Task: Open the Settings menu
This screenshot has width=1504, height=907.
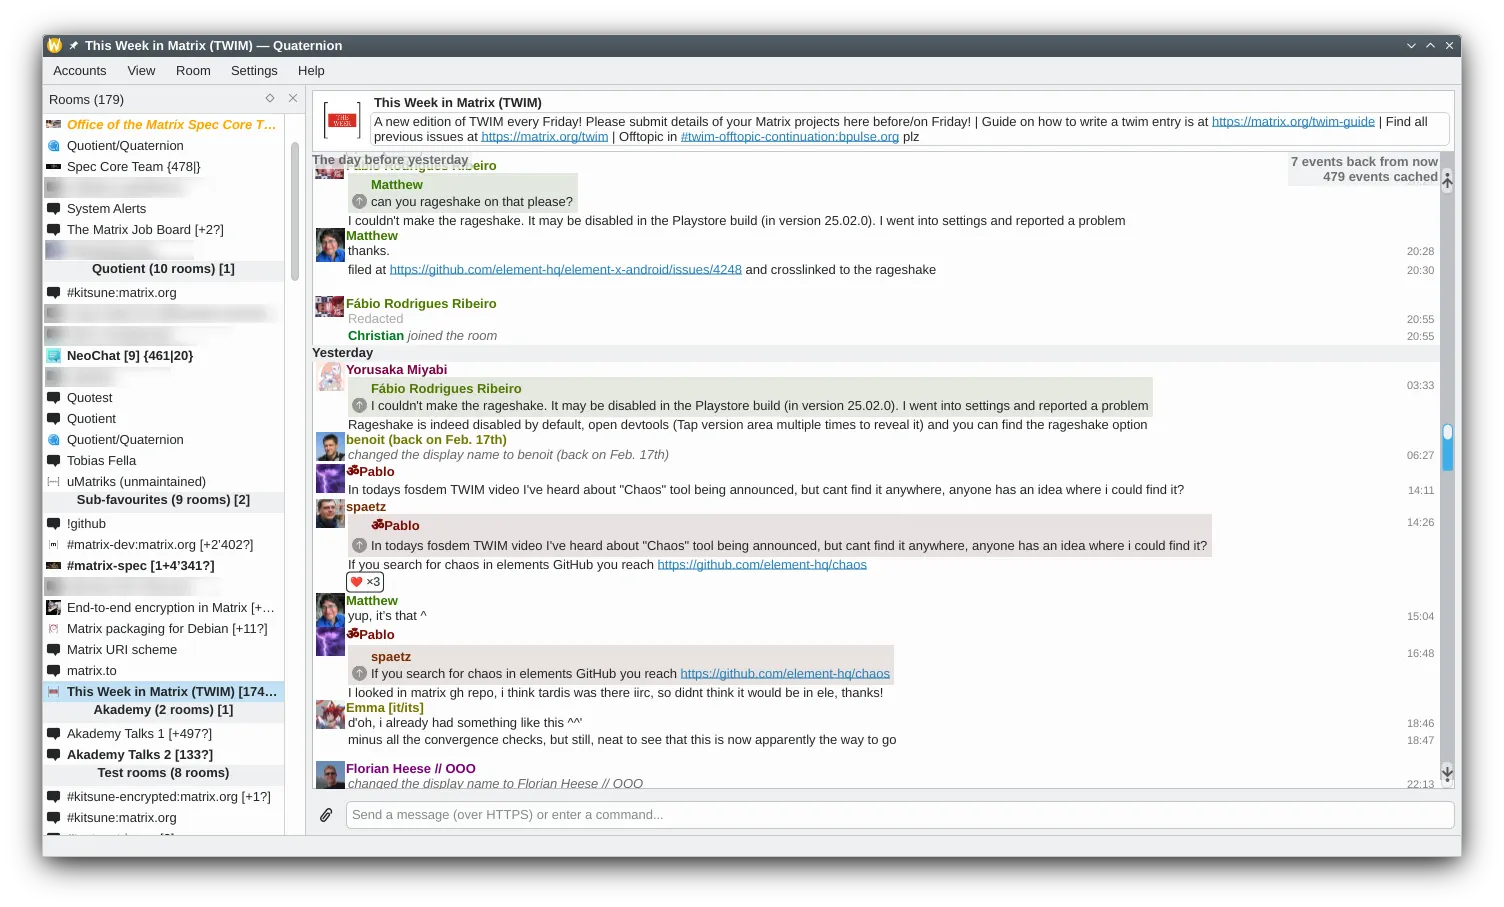Action: (254, 71)
